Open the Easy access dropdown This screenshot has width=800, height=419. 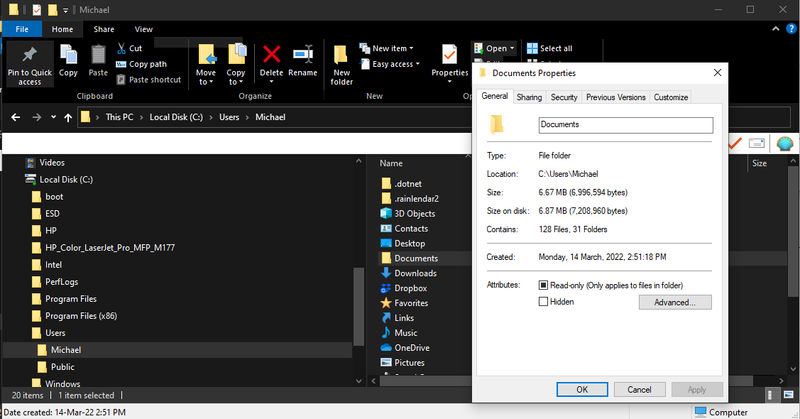[394, 64]
